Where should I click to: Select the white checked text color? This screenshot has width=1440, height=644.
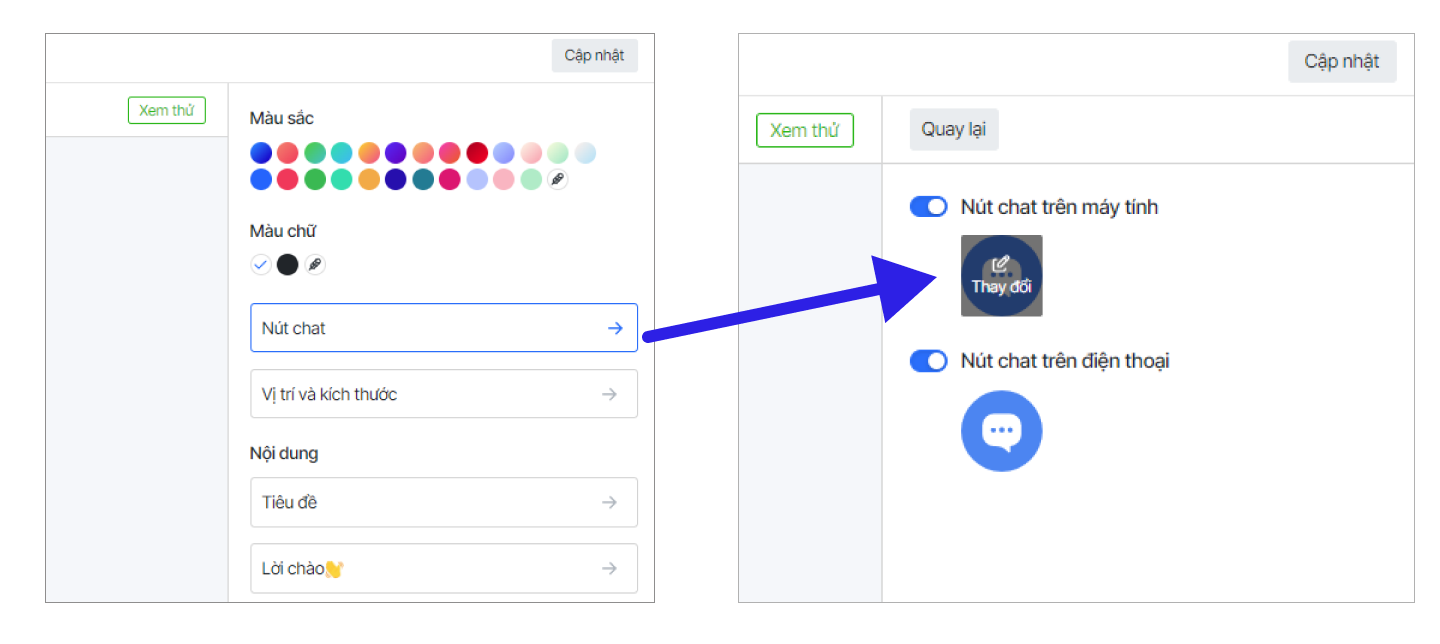click(x=261, y=265)
